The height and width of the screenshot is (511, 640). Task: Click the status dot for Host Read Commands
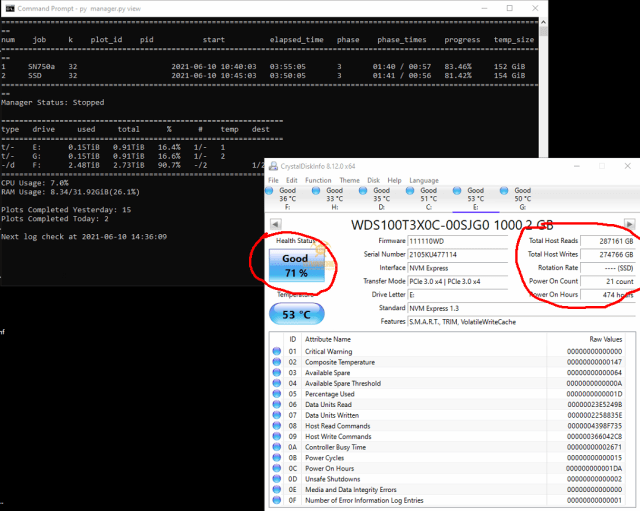coord(277,425)
